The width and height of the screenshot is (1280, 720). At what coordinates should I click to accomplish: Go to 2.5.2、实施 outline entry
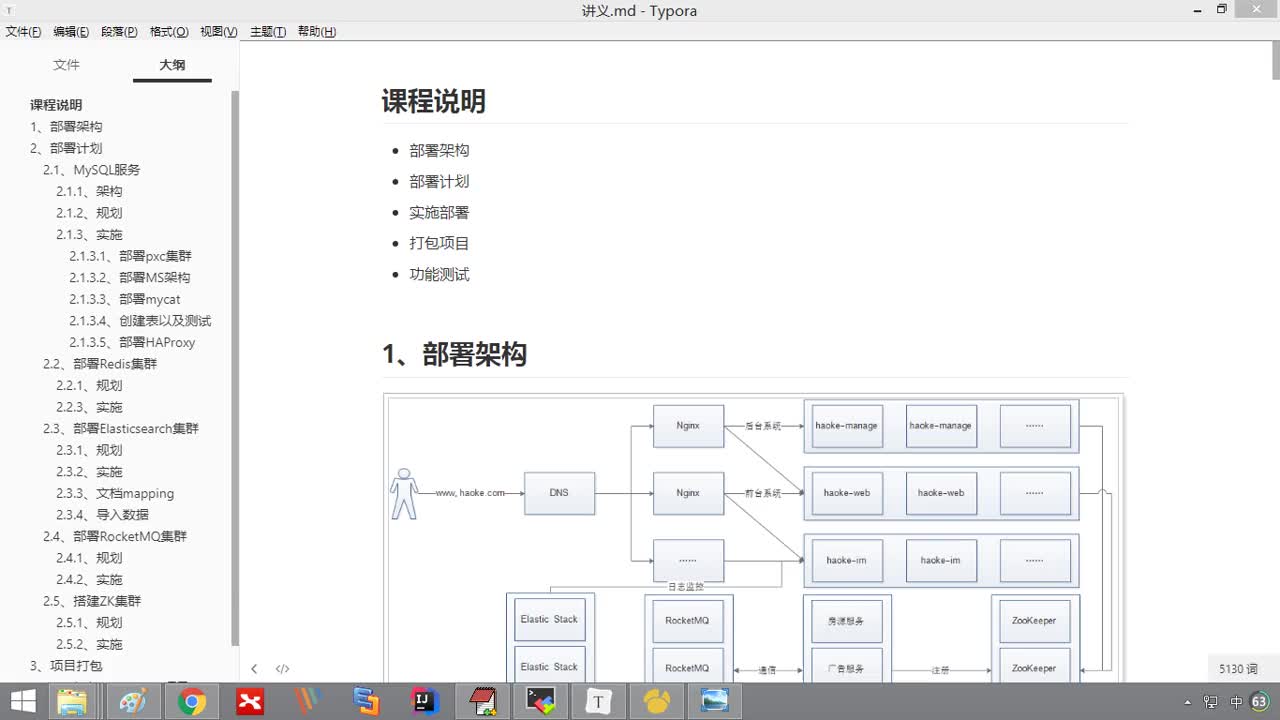tap(89, 644)
